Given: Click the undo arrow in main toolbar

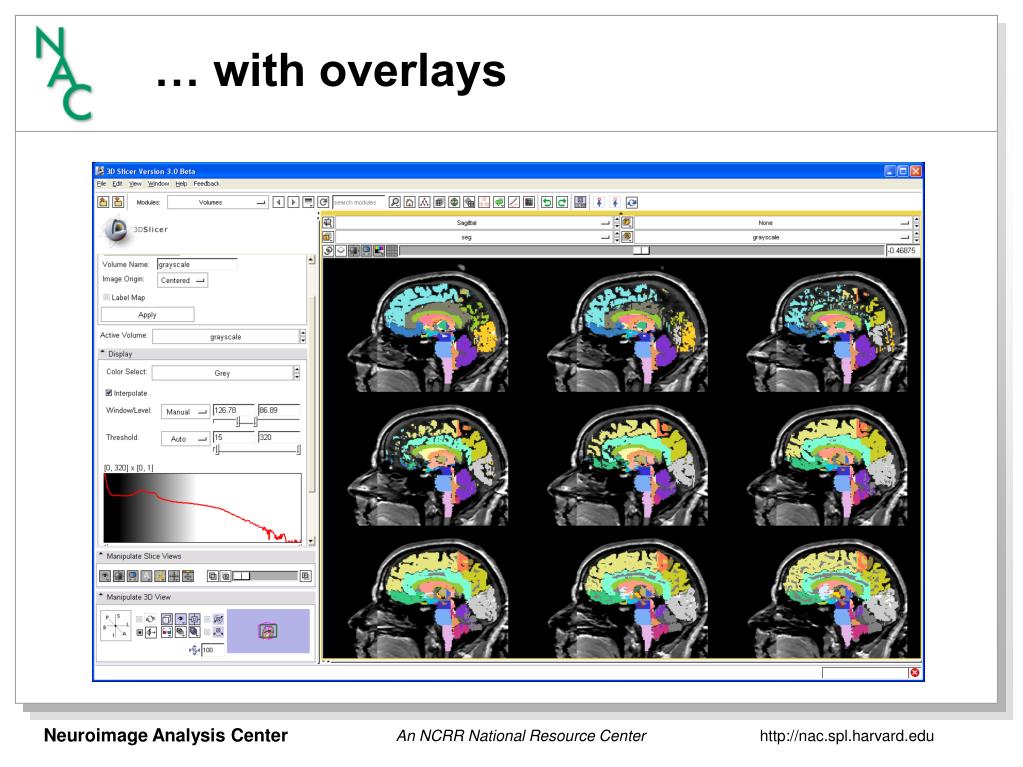Looking at the screenshot, I should [547, 202].
